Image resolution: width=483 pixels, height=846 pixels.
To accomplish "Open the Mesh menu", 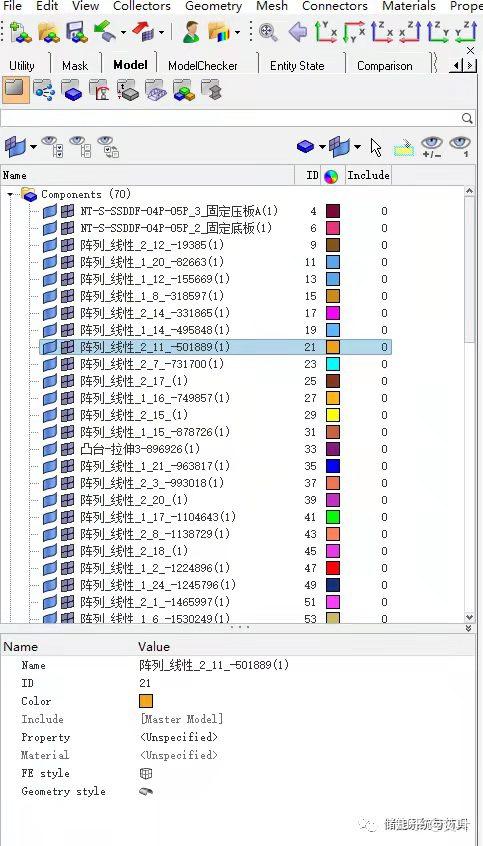I will [x=272, y=6].
